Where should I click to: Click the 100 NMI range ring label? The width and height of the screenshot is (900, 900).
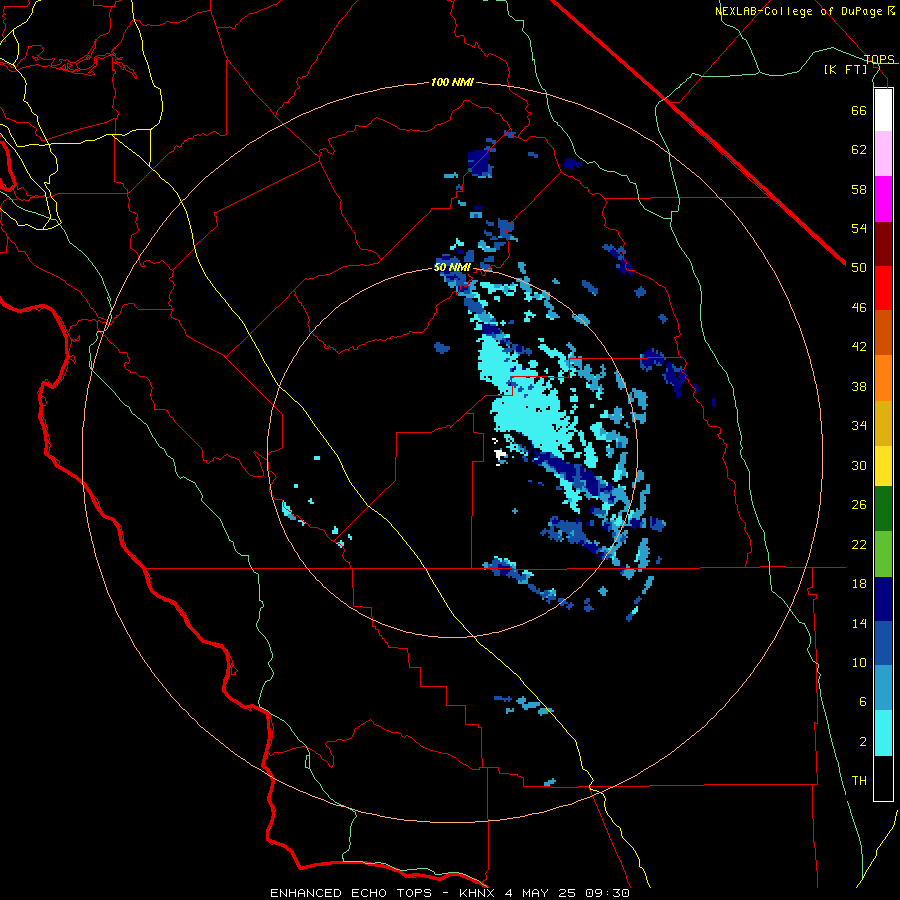[x=452, y=83]
